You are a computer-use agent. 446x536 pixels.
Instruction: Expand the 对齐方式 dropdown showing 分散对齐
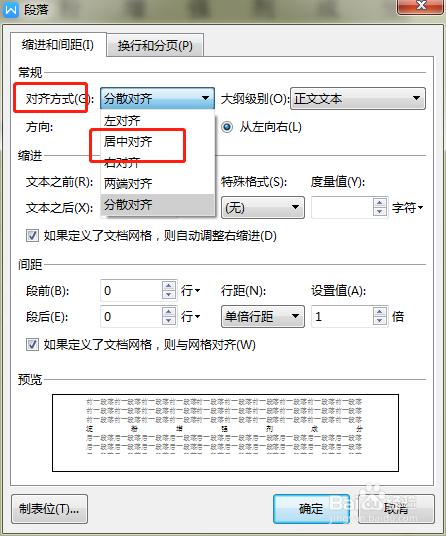coord(157,98)
